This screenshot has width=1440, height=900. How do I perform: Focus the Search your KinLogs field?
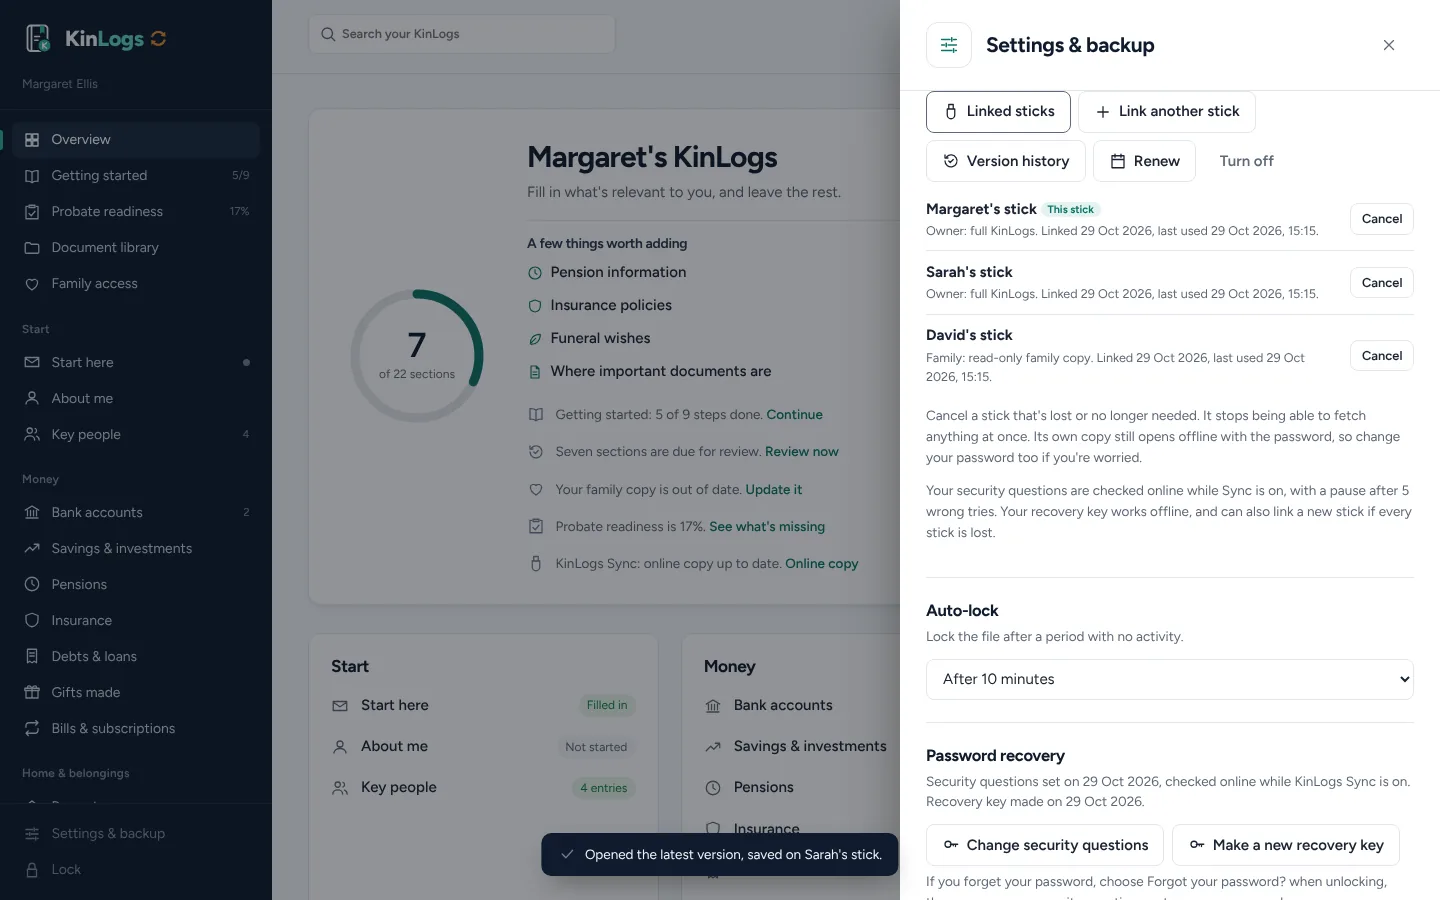point(462,34)
